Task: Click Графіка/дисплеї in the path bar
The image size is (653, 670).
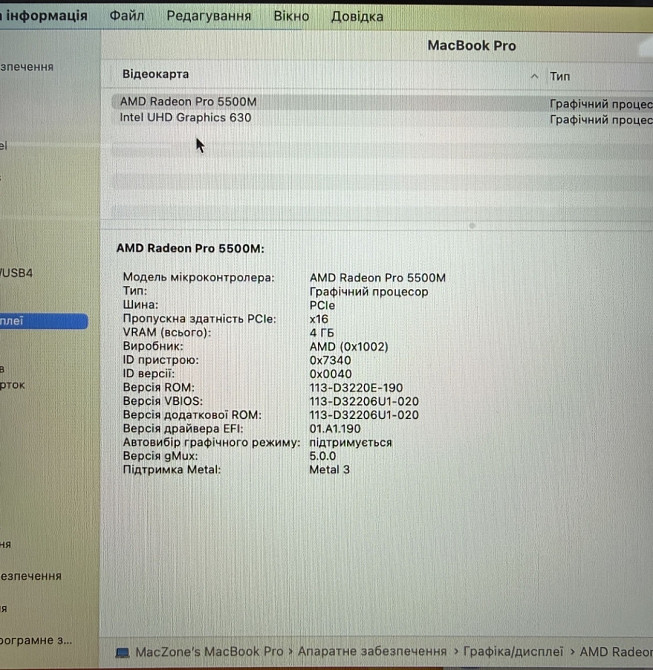Action: coord(513,651)
